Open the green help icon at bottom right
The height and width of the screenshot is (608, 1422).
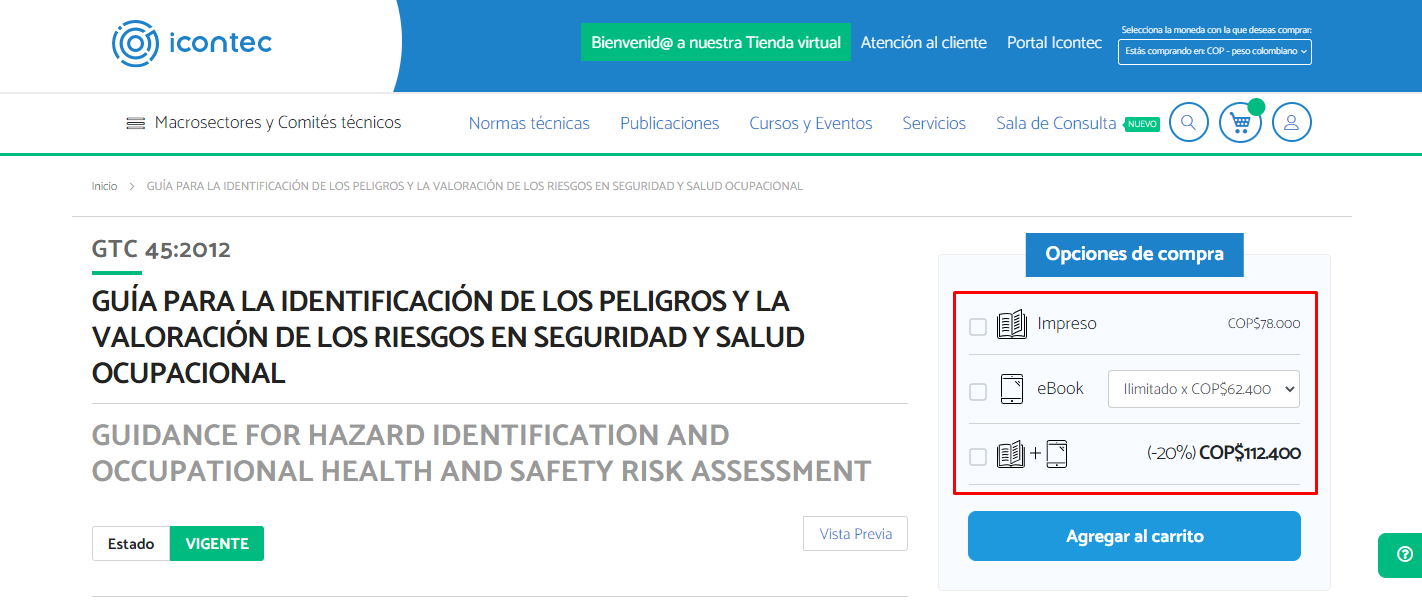click(x=1404, y=555)
